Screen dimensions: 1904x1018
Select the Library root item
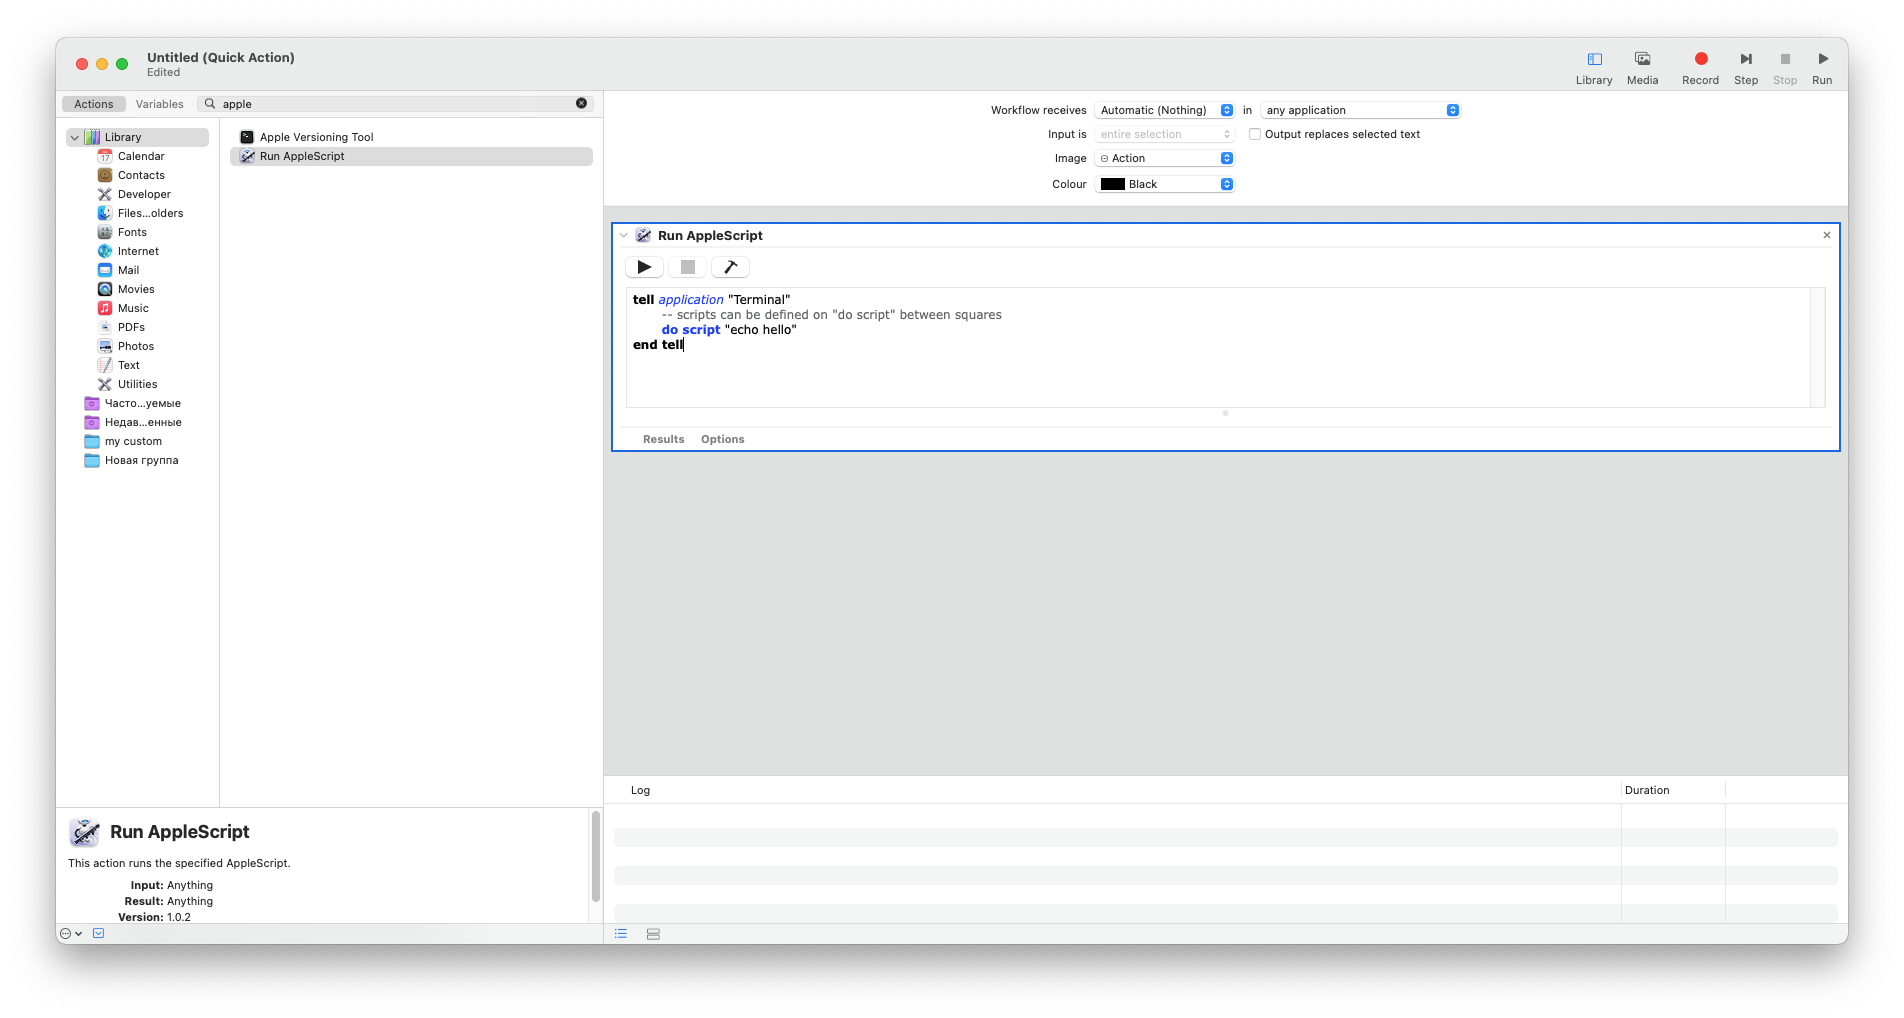pyautogui.click(x=138, y=137)
